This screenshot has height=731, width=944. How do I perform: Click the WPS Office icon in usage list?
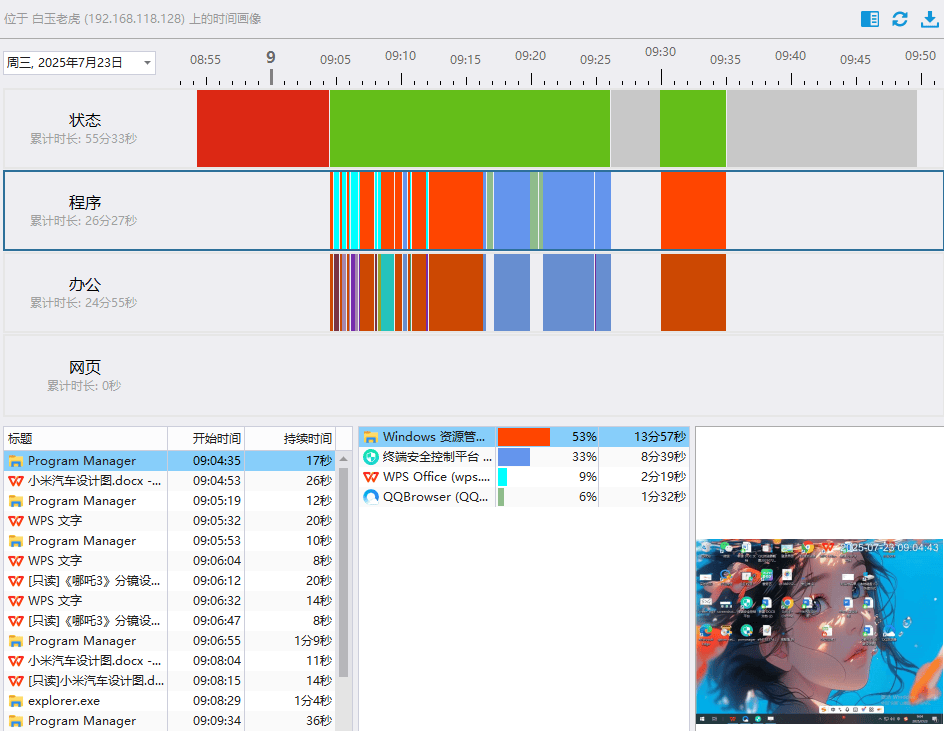pyautogui.click(x=371, y=477)
